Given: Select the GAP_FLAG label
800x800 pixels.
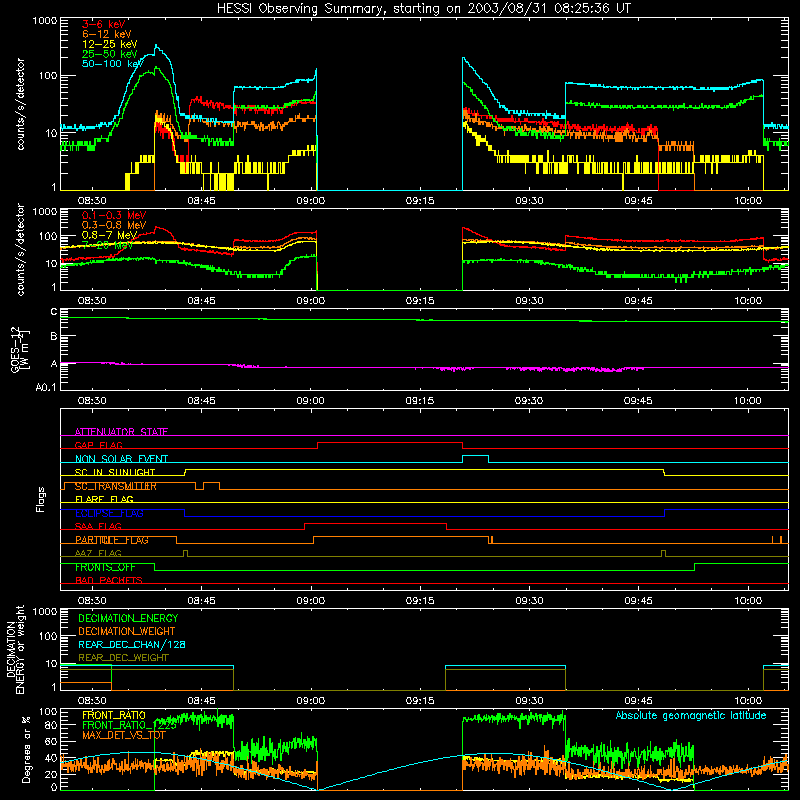Looking at the screenshot, I should [x=99, y=445].
